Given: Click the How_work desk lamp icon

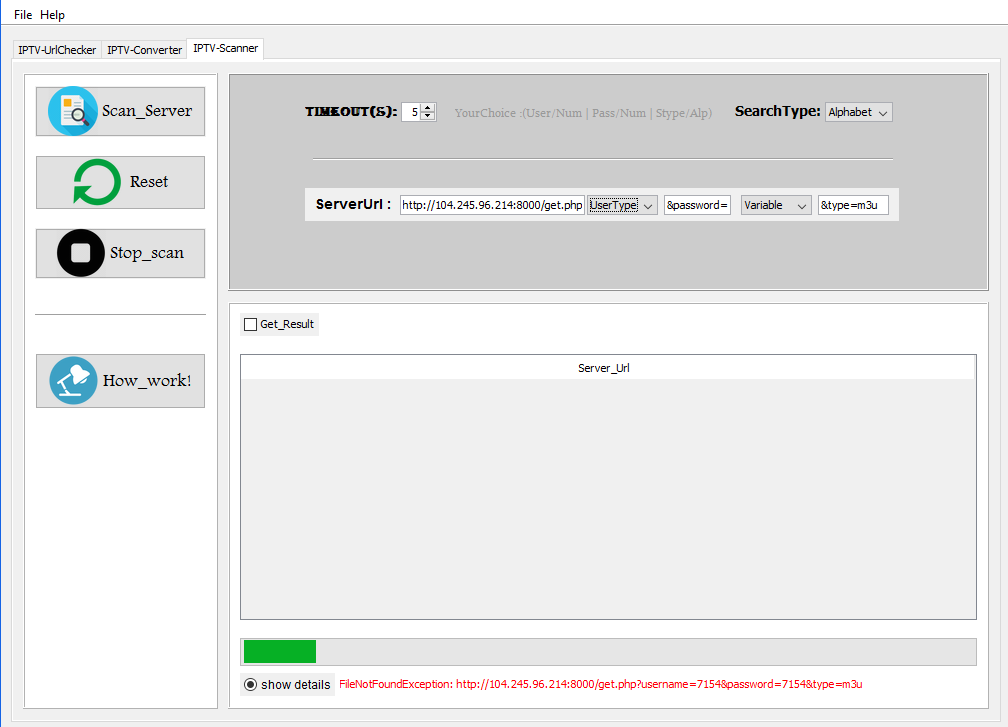Looking at the screenshot, I should [x=73, y=381].
